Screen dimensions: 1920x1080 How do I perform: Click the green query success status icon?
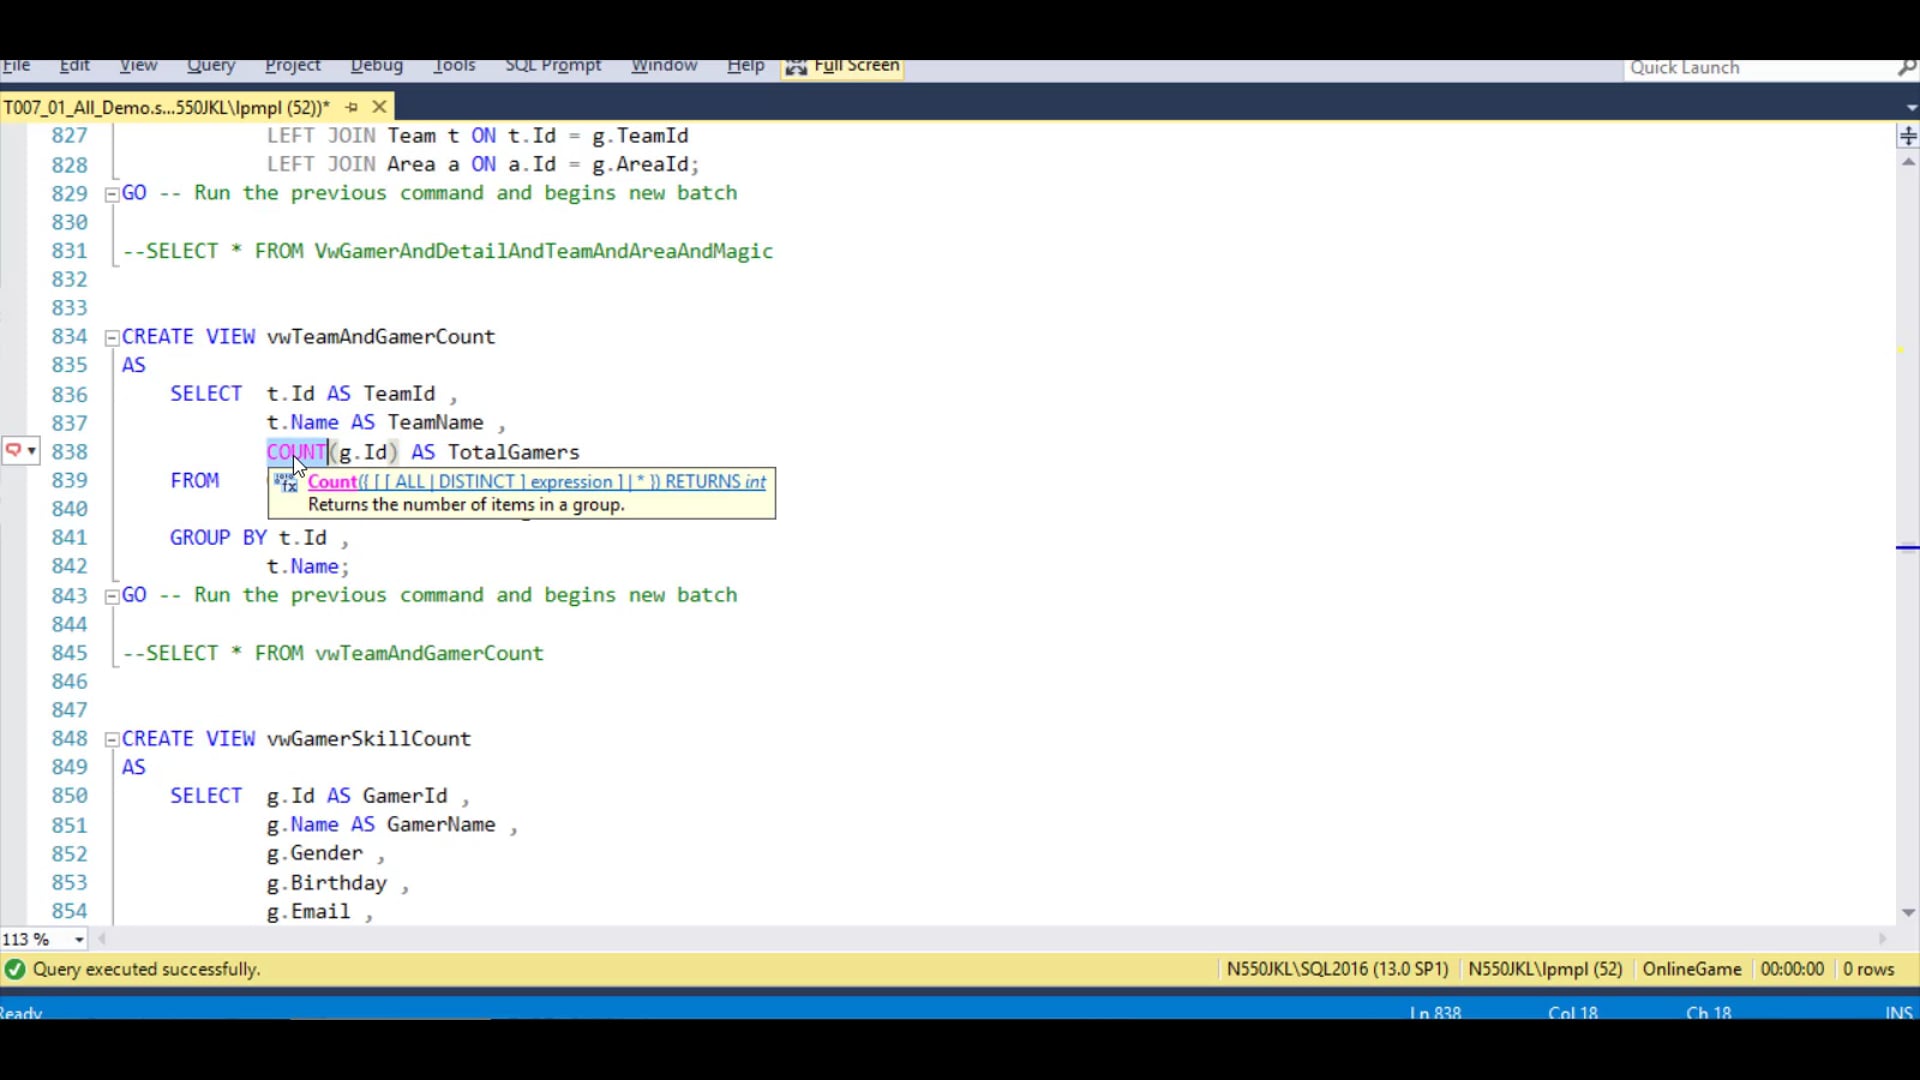15,969
